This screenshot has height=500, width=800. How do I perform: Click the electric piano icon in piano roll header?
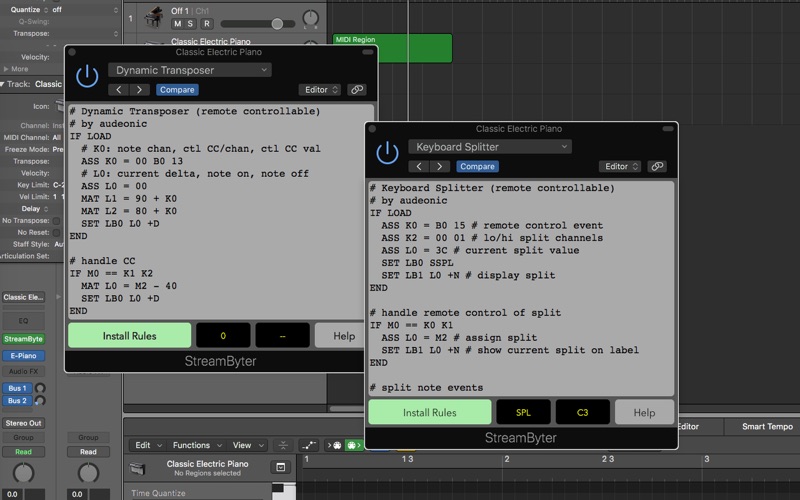[x=137, y=468]
